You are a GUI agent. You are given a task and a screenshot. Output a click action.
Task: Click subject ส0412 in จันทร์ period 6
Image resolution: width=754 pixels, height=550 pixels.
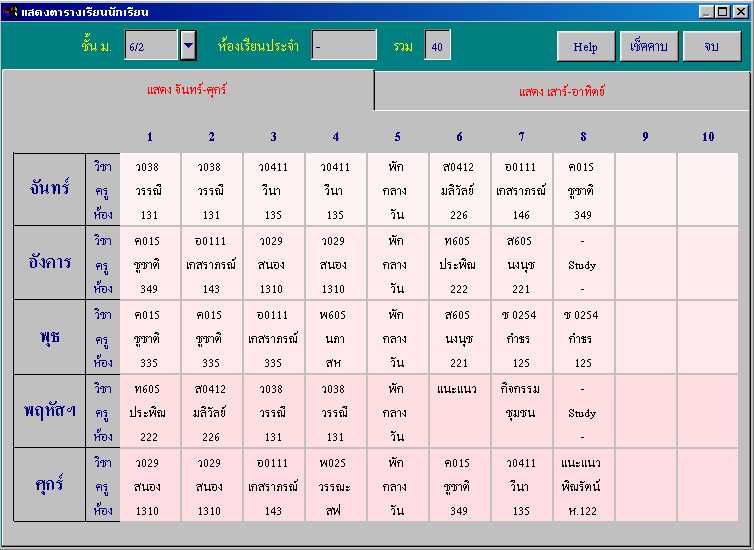tap(458, 167)
